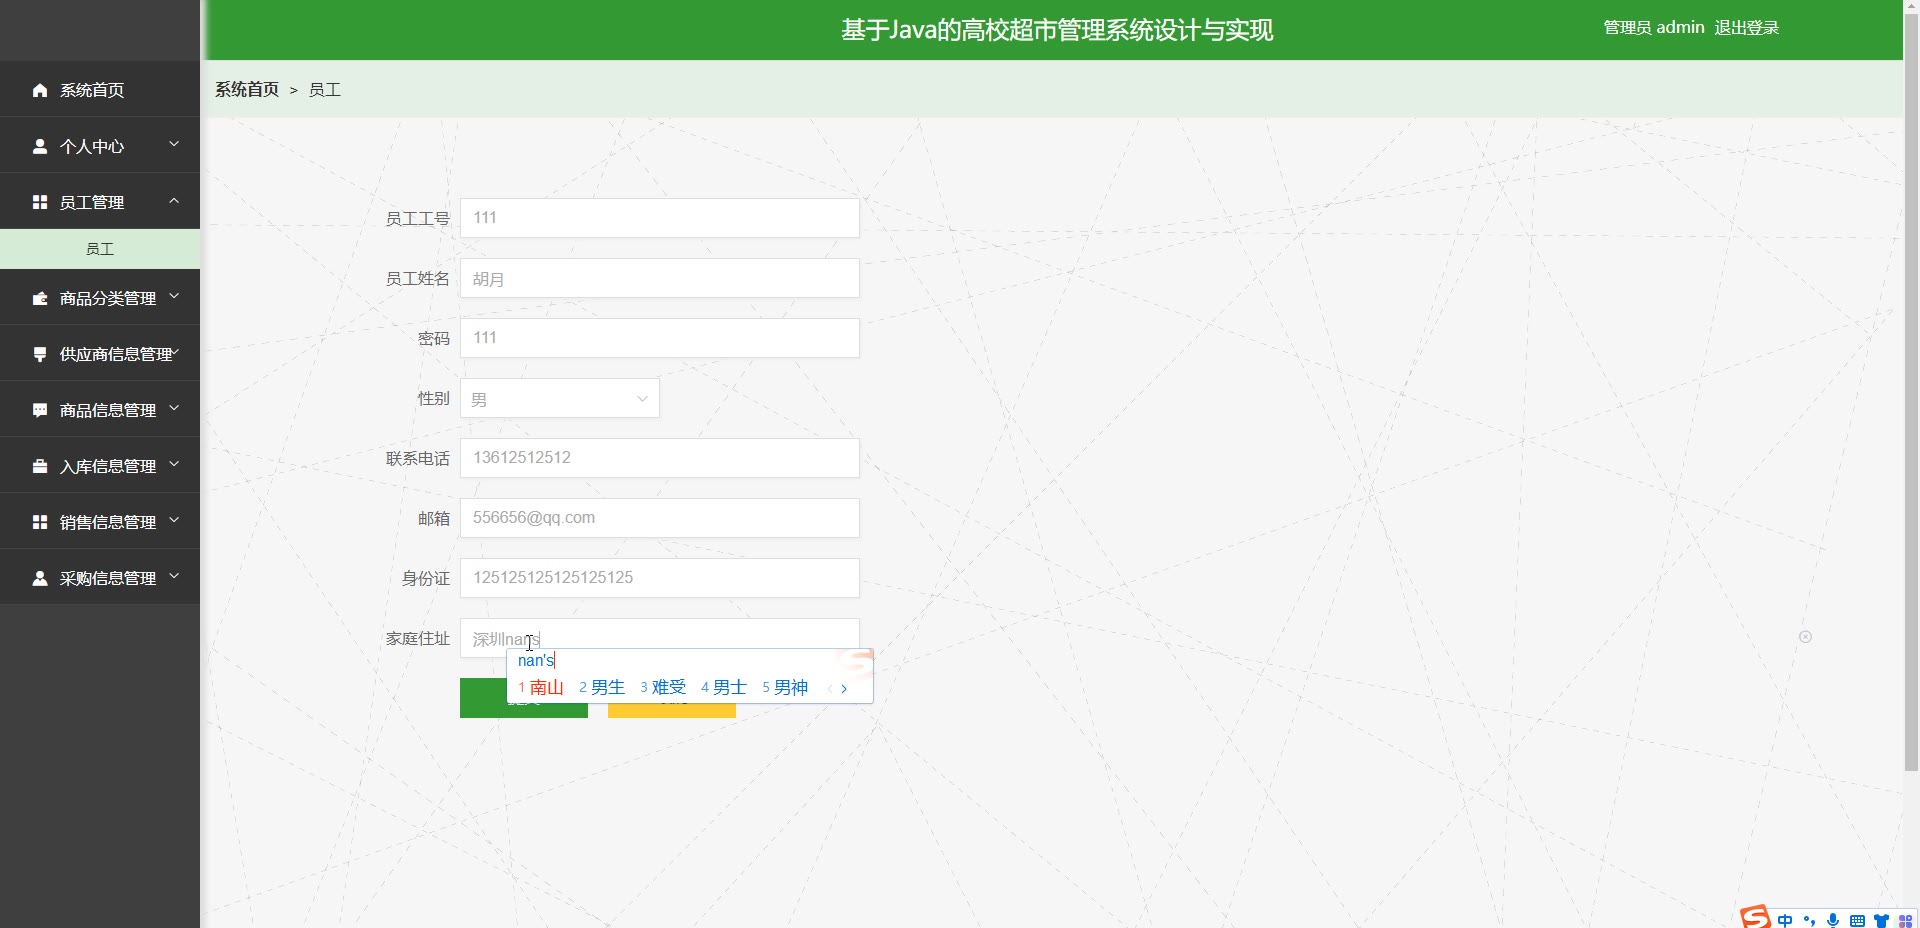Image resolution: width=1920 pixels, height=928 pixels.
Task: Click the icon beside 商品分类管理
Action: pyautogui.click(x=40, y=298)
